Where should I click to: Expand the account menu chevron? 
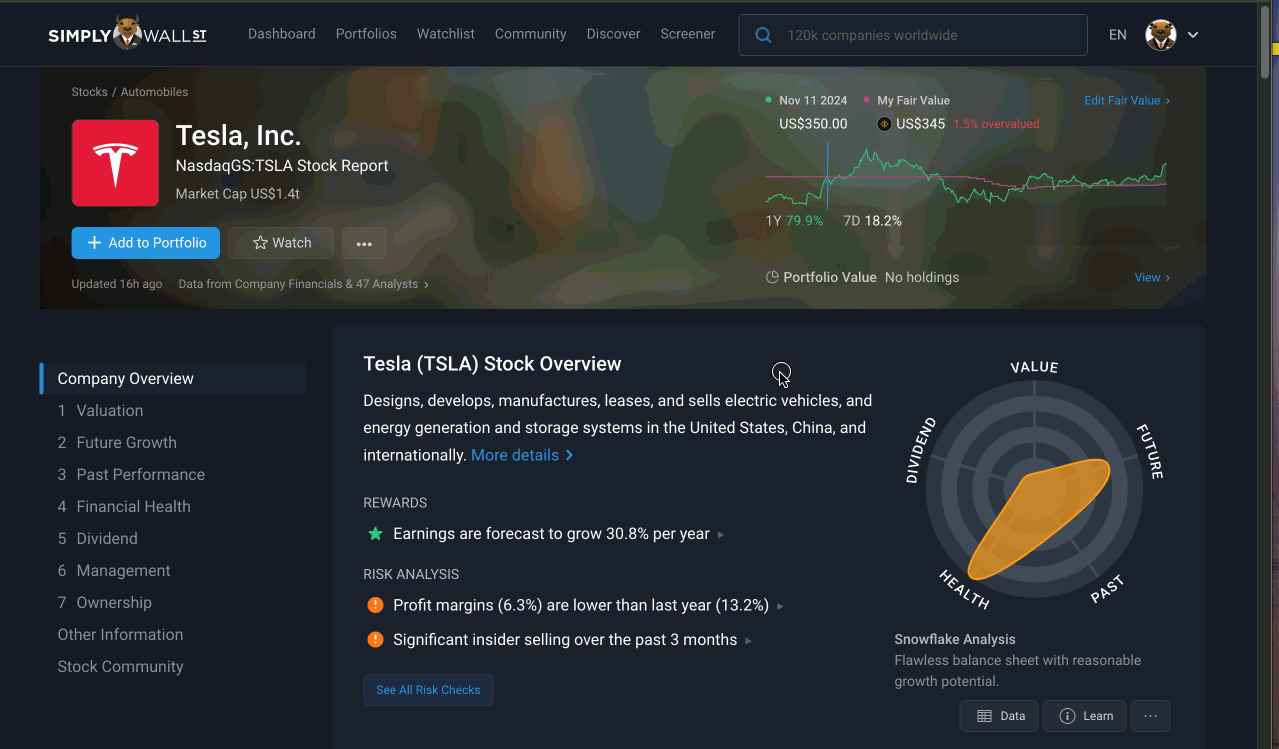tap(1193, 35)
